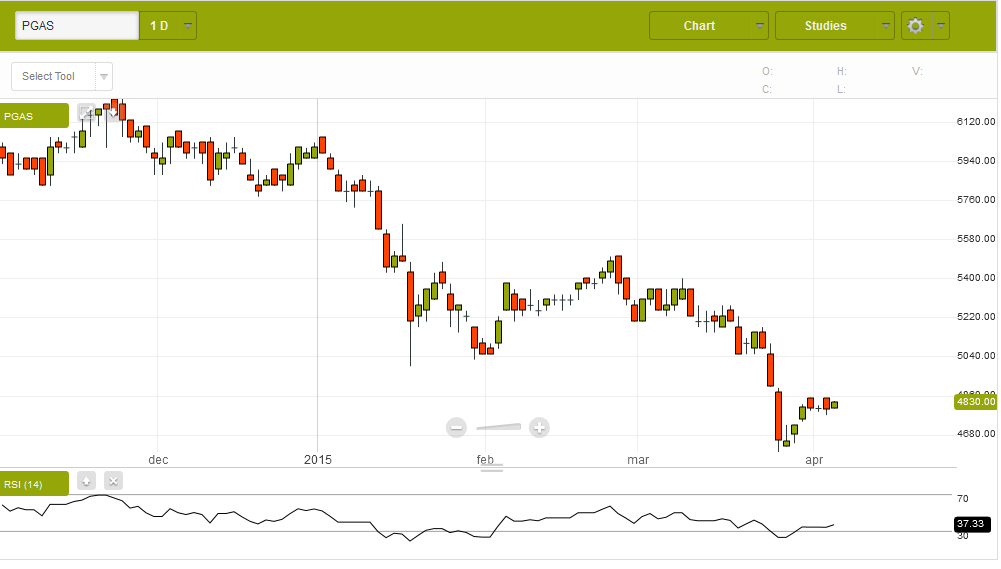
Task: Click the Studies menu button
Action: click(825, 26)
